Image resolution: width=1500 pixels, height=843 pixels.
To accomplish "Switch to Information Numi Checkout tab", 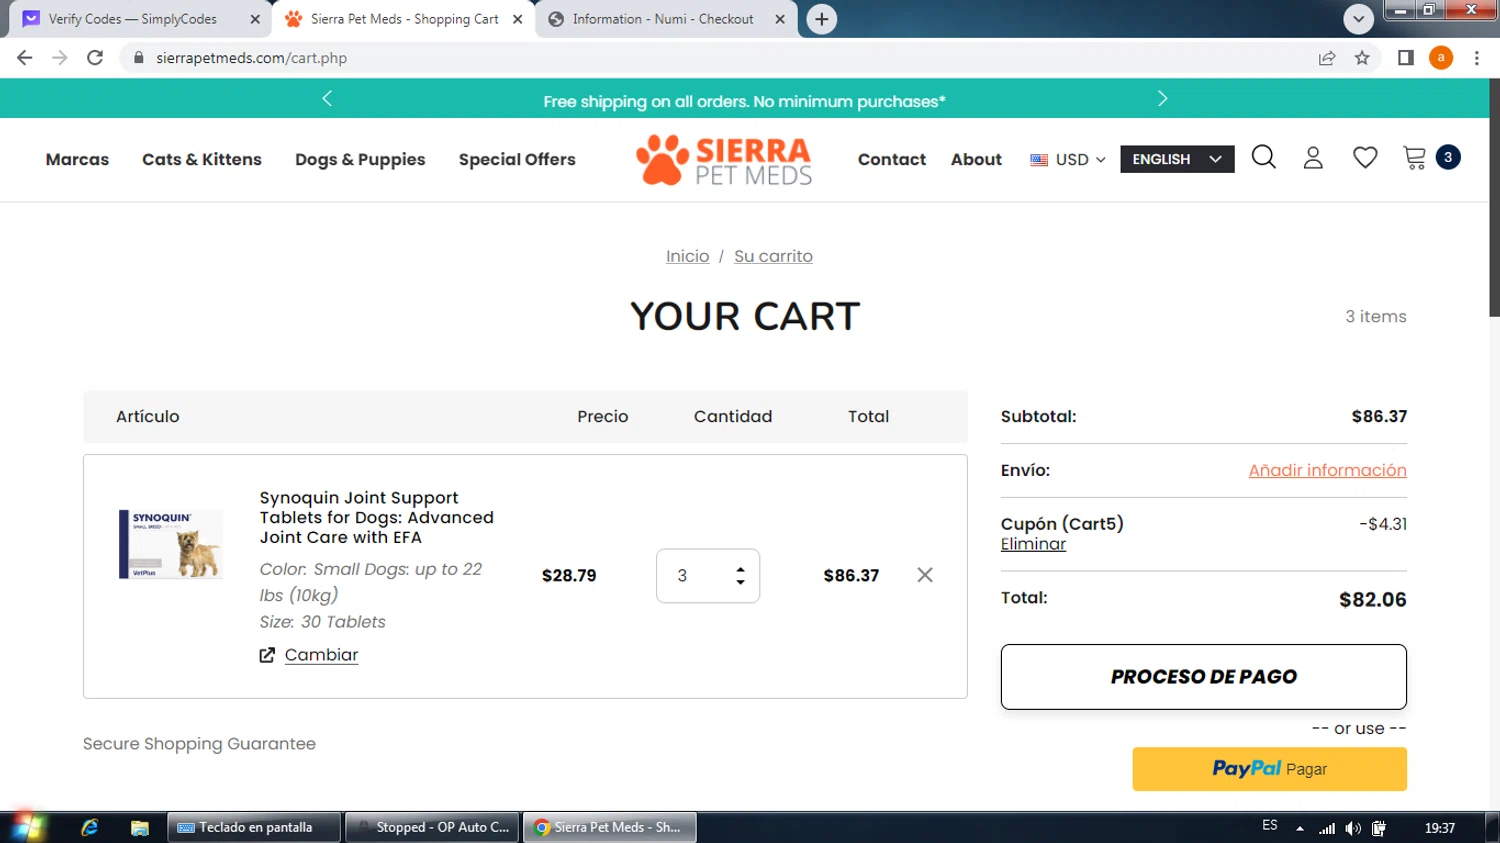I will coord(663,19).
